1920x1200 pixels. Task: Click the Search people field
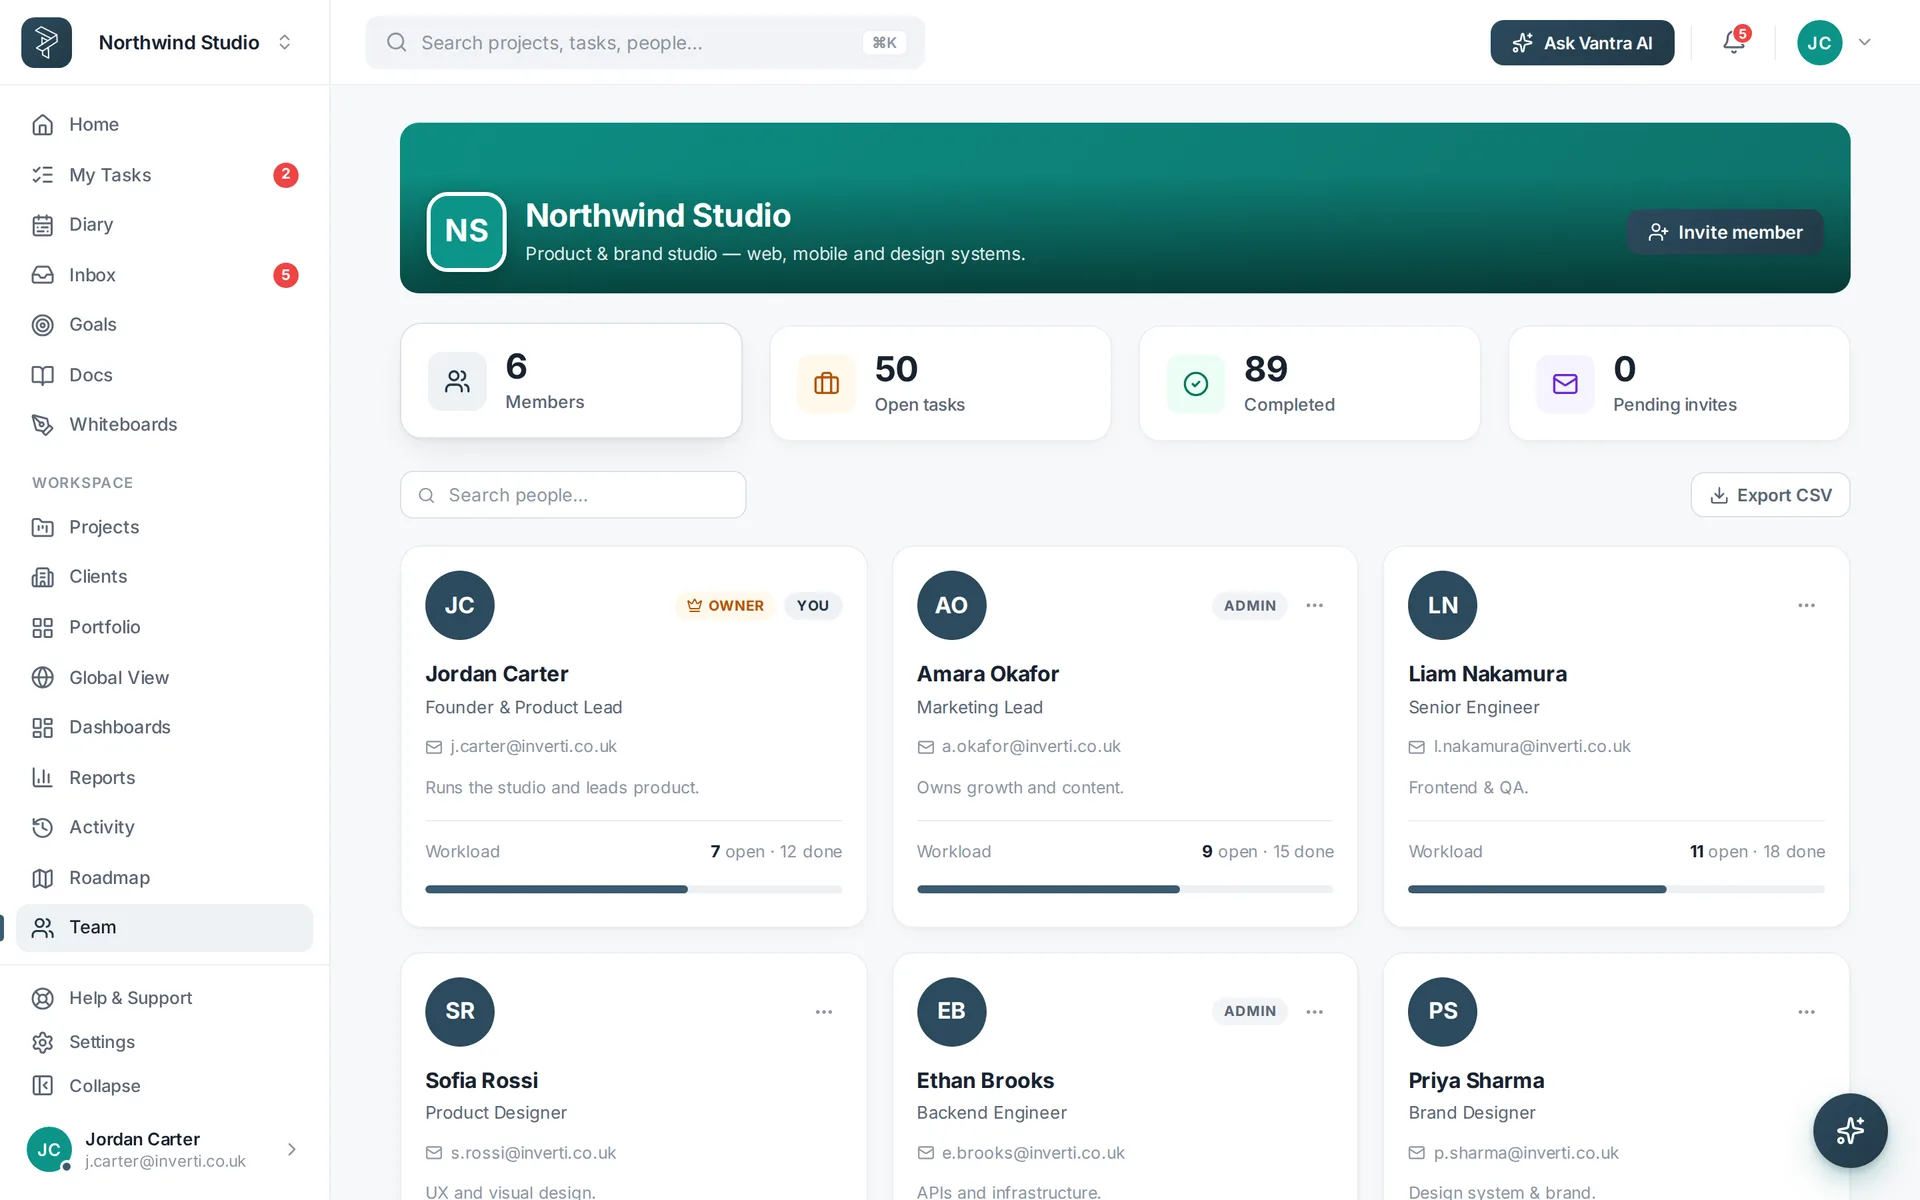(x=573, y=495)
